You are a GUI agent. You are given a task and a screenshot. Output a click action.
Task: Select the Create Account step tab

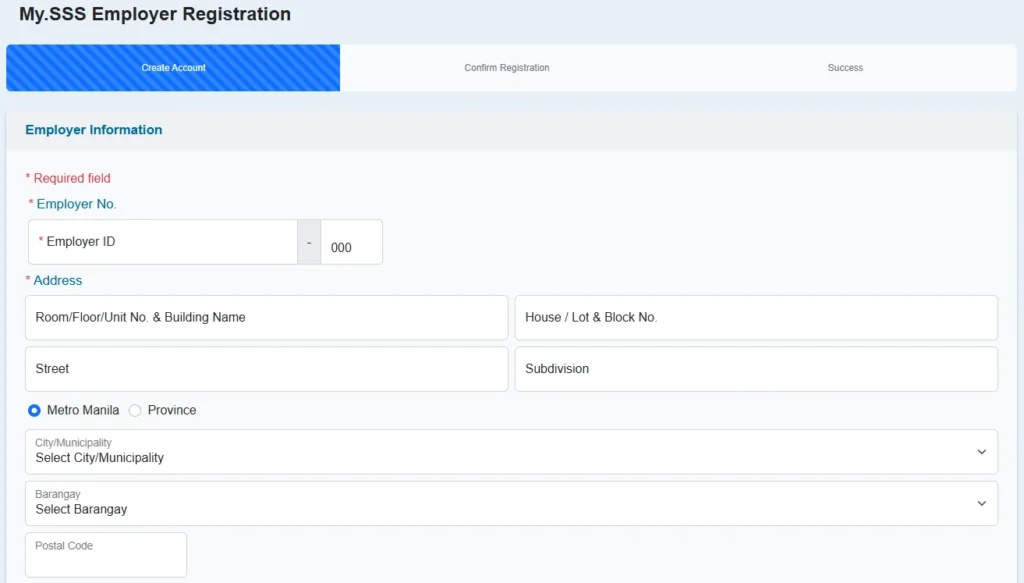173,68
